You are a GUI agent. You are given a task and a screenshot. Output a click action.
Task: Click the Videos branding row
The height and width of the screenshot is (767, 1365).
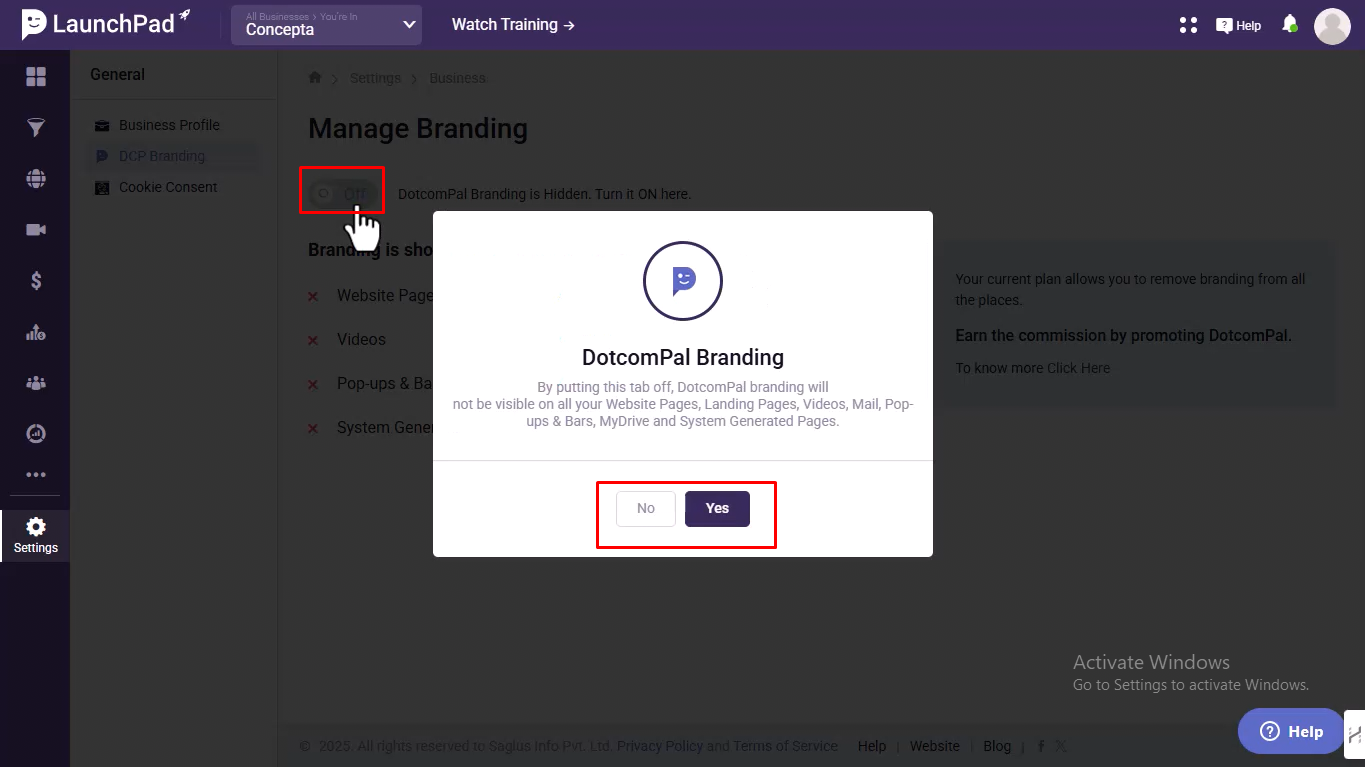coord(361,340)
